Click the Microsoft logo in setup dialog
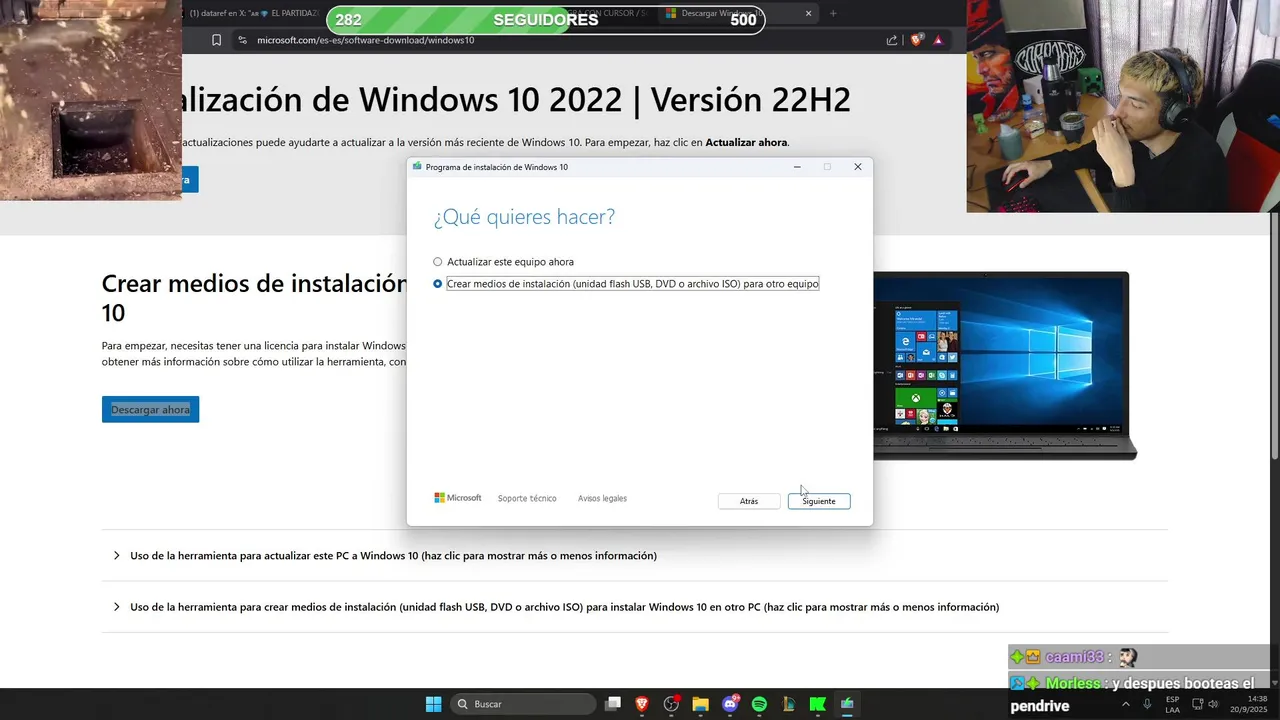 [458, 498]
